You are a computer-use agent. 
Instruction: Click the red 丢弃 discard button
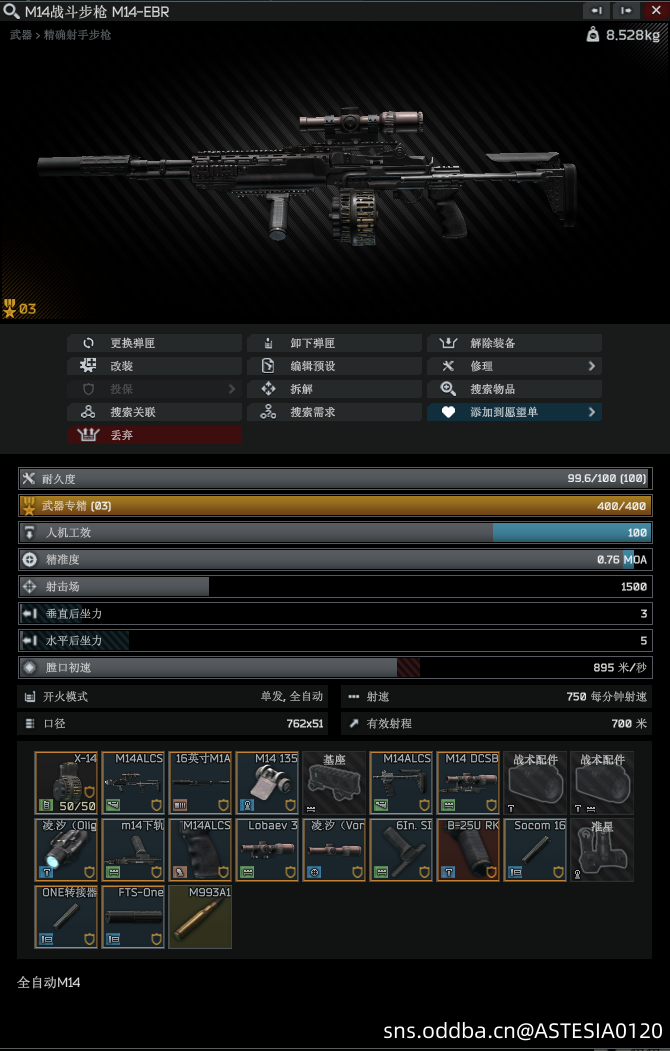pos(154,435)
